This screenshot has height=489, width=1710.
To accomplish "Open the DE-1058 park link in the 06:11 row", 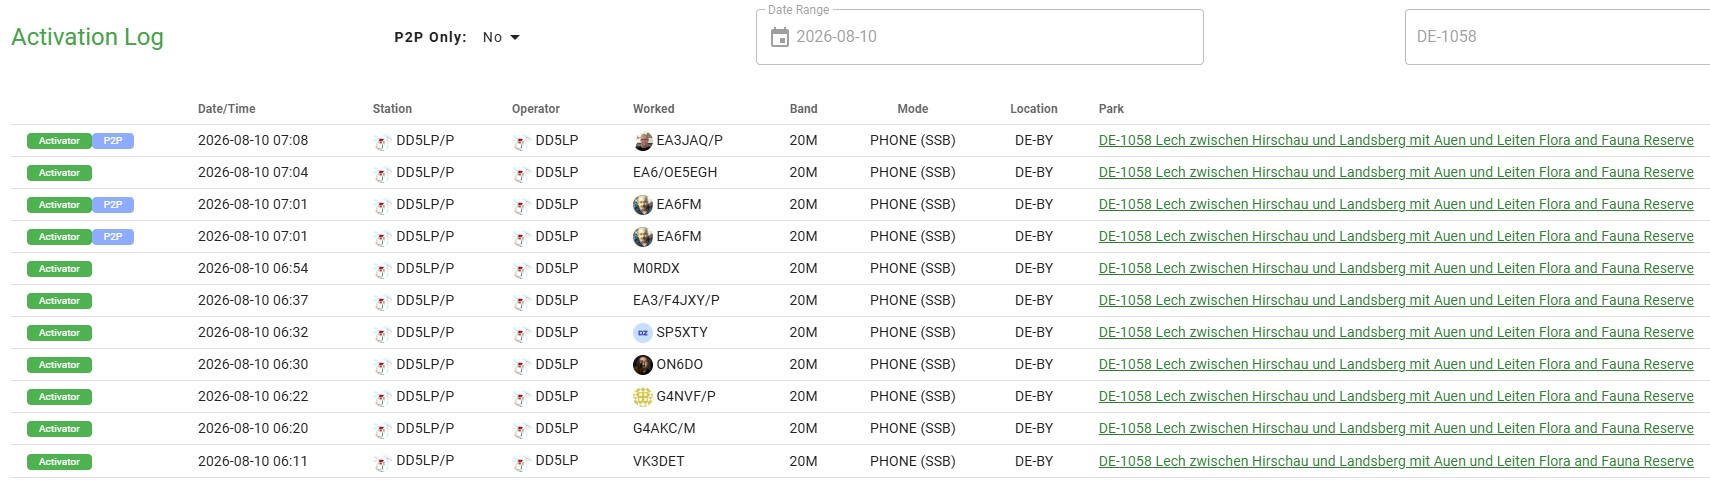I will pos(1396,461).
